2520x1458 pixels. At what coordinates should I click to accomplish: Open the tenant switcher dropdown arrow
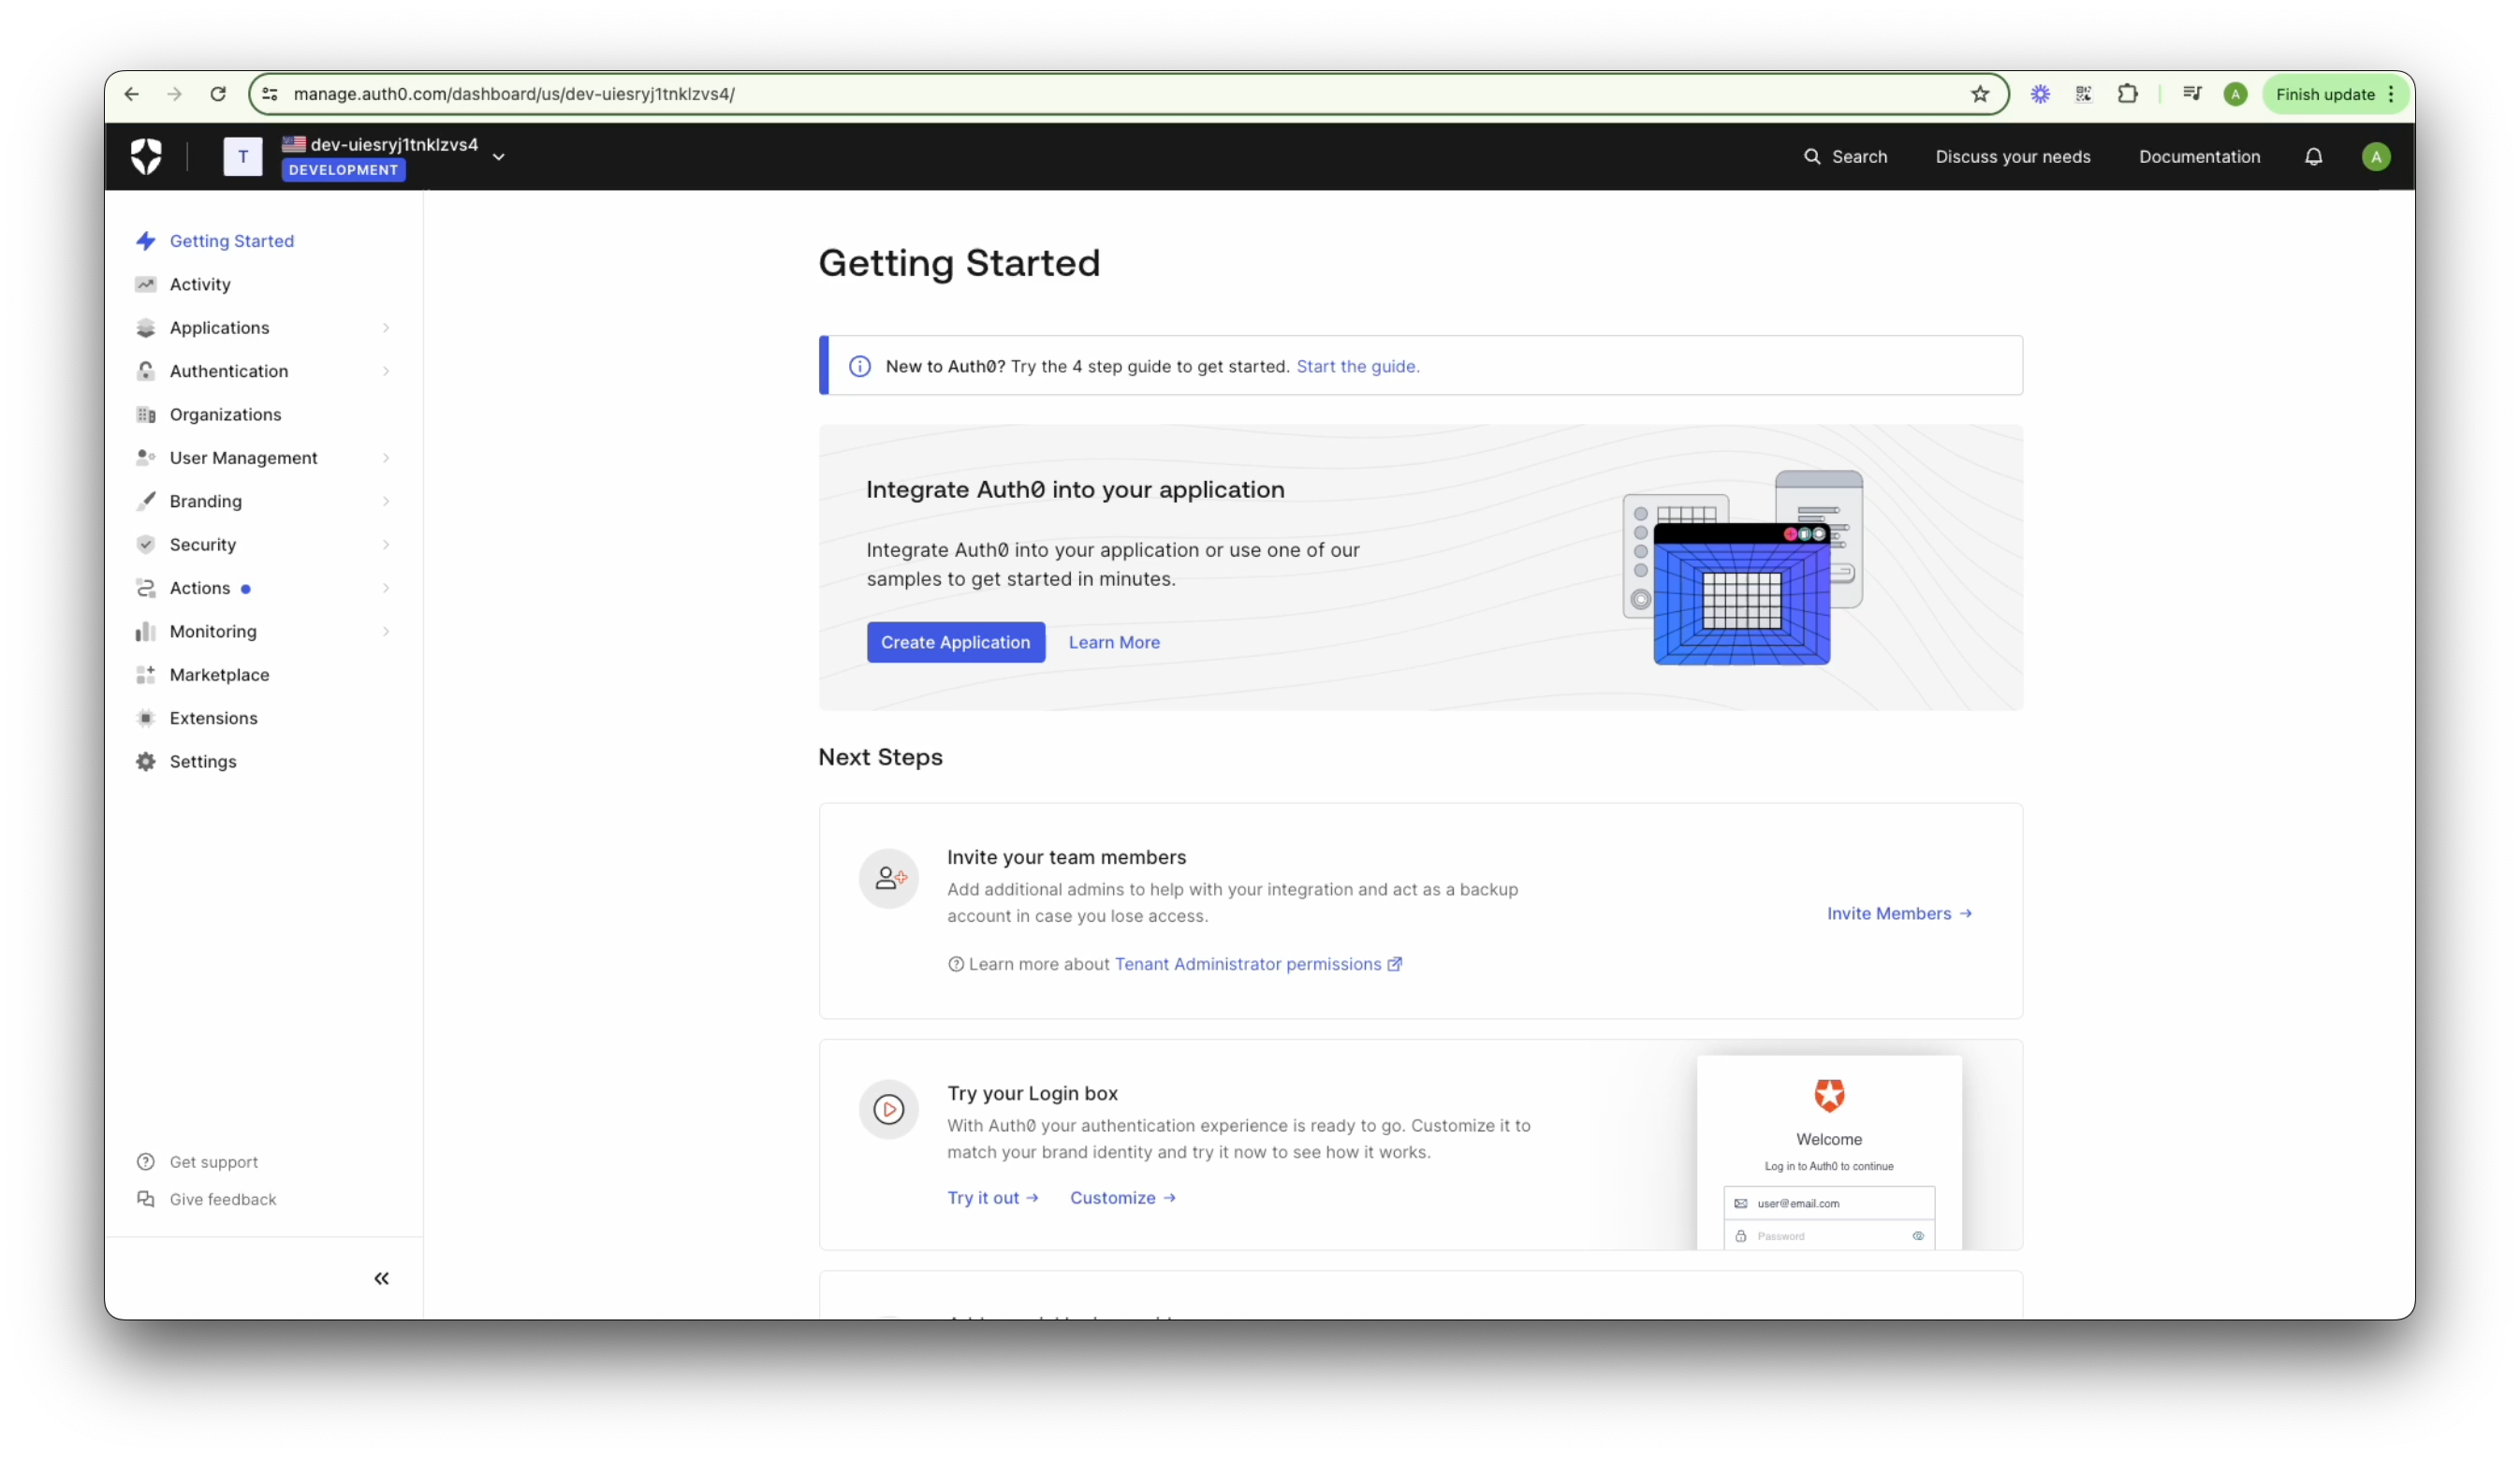[x=498, y=157]
